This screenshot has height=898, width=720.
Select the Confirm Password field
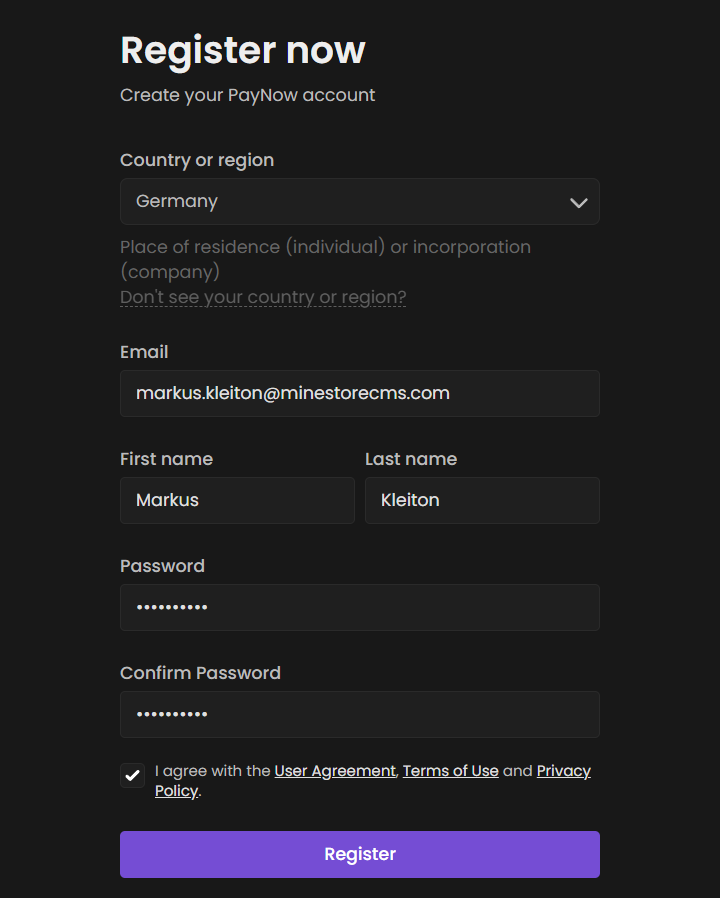click(x=360, y=714)
